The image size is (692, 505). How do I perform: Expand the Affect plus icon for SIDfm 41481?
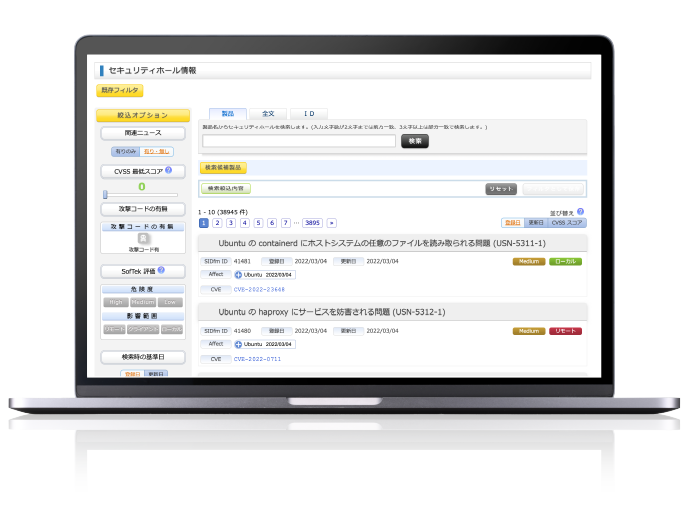pos(238,274)
